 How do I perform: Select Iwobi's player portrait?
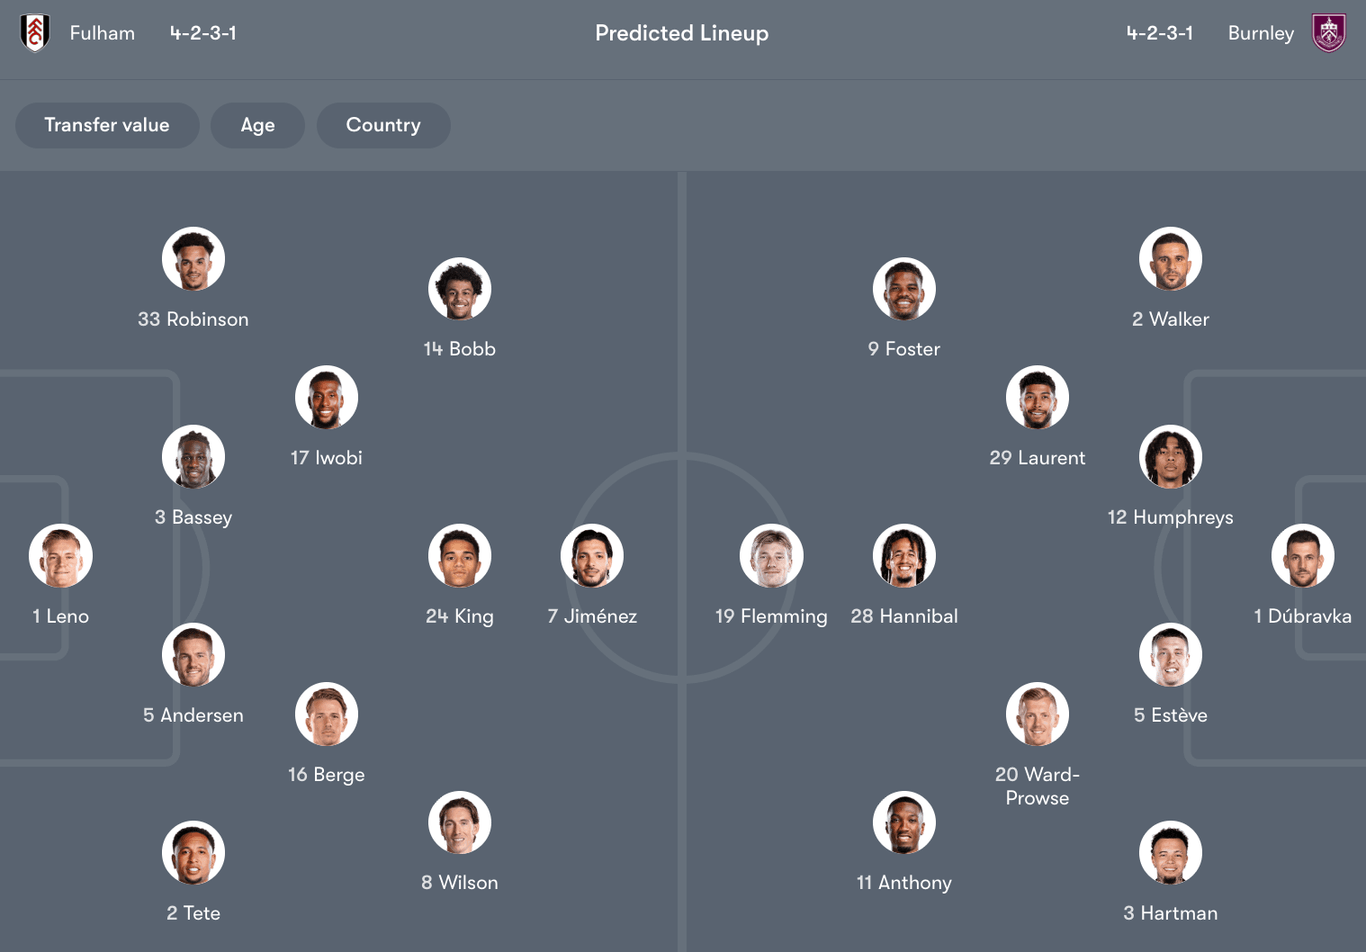326,397
